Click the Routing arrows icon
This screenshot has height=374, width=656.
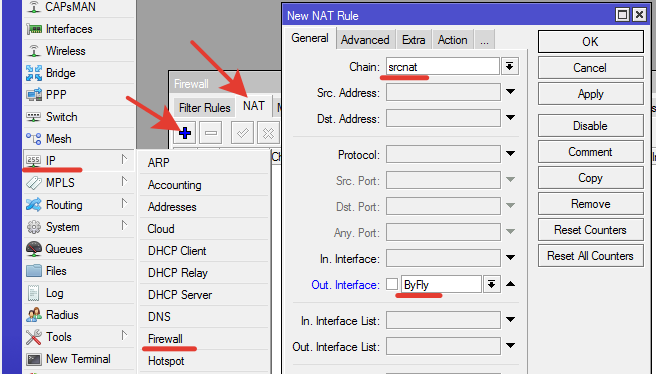pos(34,205)
